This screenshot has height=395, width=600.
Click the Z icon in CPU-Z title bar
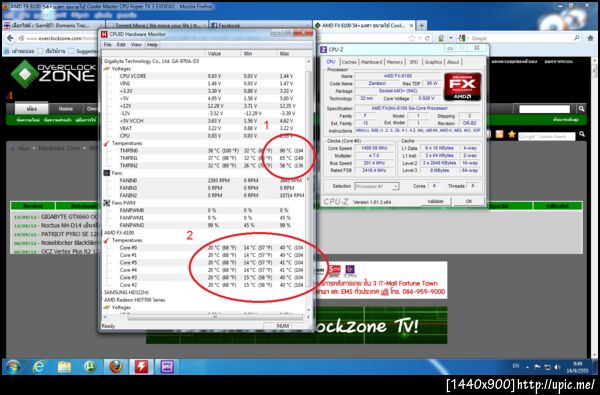[x=324, y=49]
